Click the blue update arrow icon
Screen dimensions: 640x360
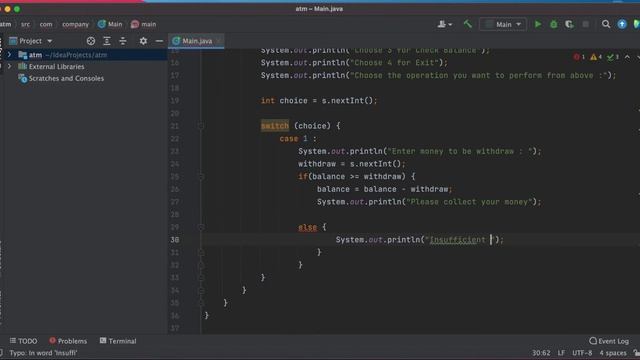pyautogui.click(x=622, y=24)
